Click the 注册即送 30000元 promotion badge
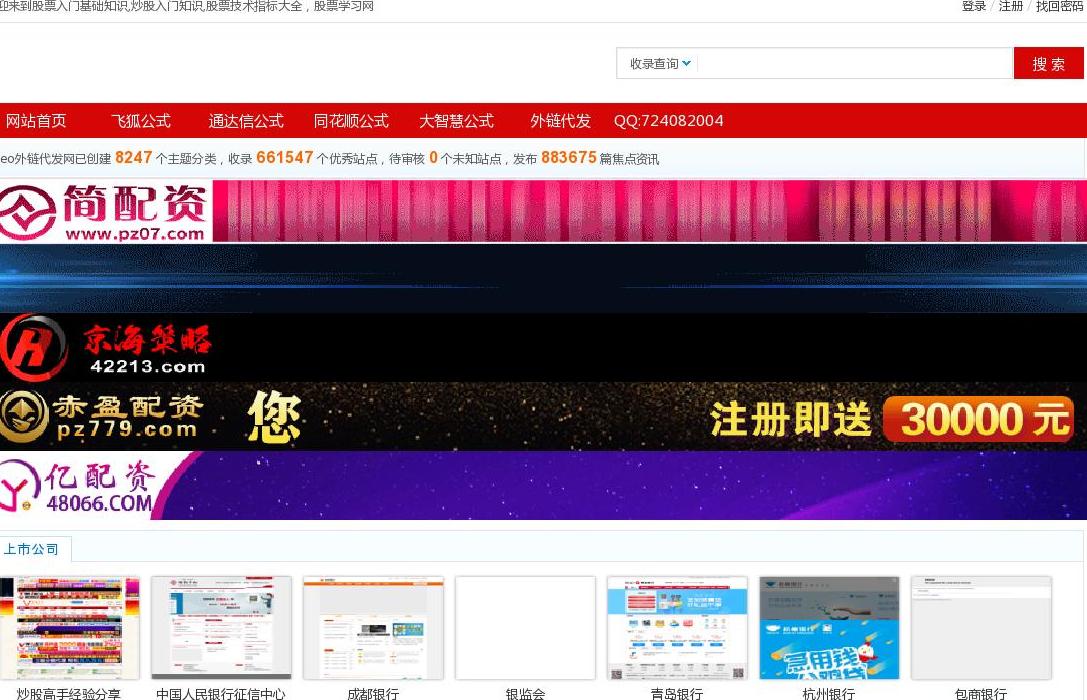 tap(892, 419)
